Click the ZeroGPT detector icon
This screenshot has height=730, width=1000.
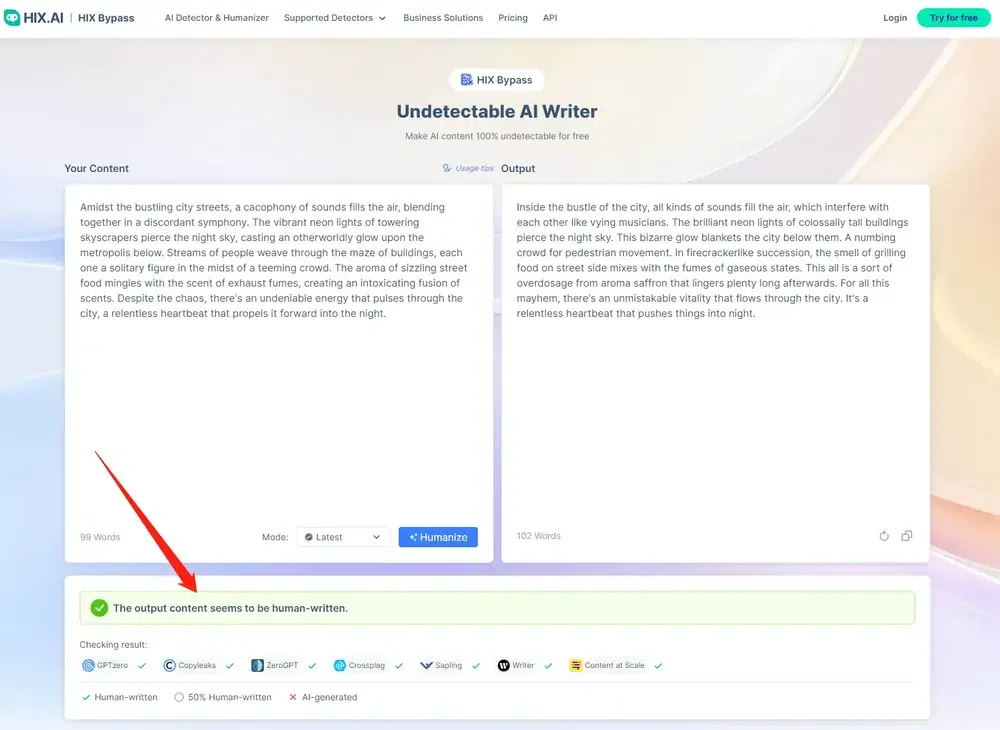[x=258, y=665]
